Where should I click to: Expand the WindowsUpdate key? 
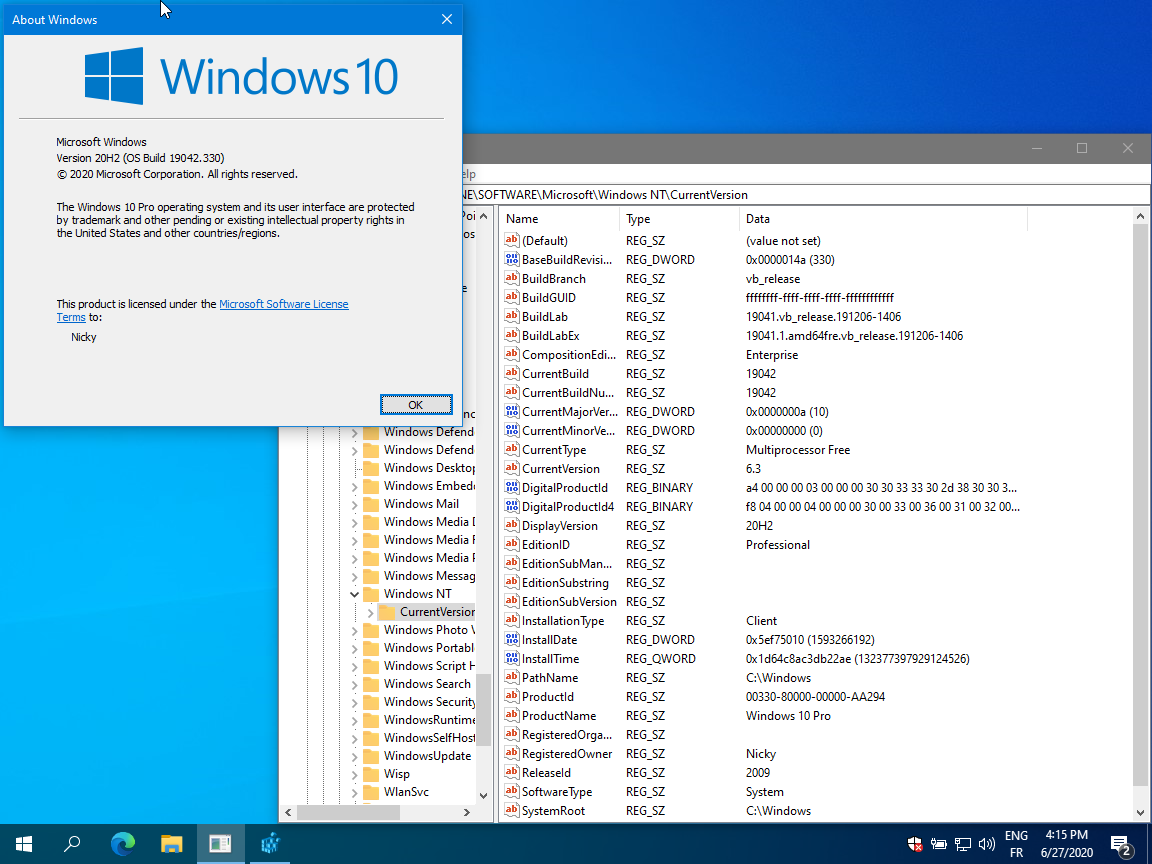click(355, 756)
